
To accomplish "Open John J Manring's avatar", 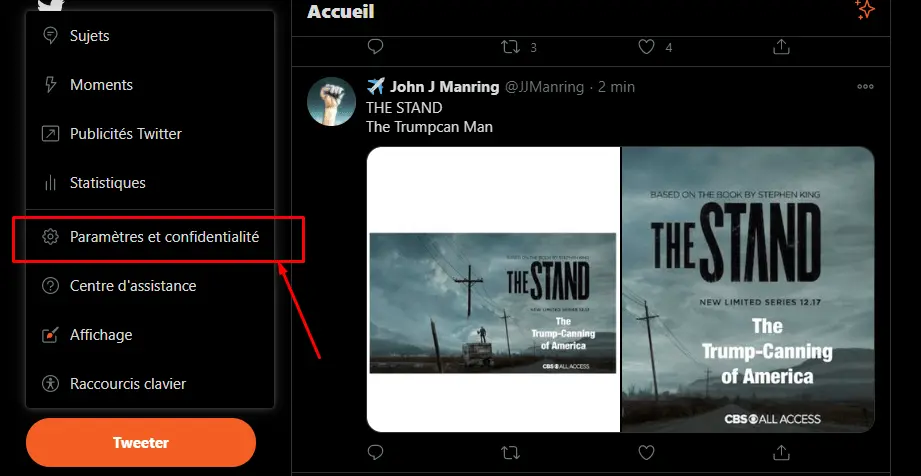I will (x=331, y=102).
